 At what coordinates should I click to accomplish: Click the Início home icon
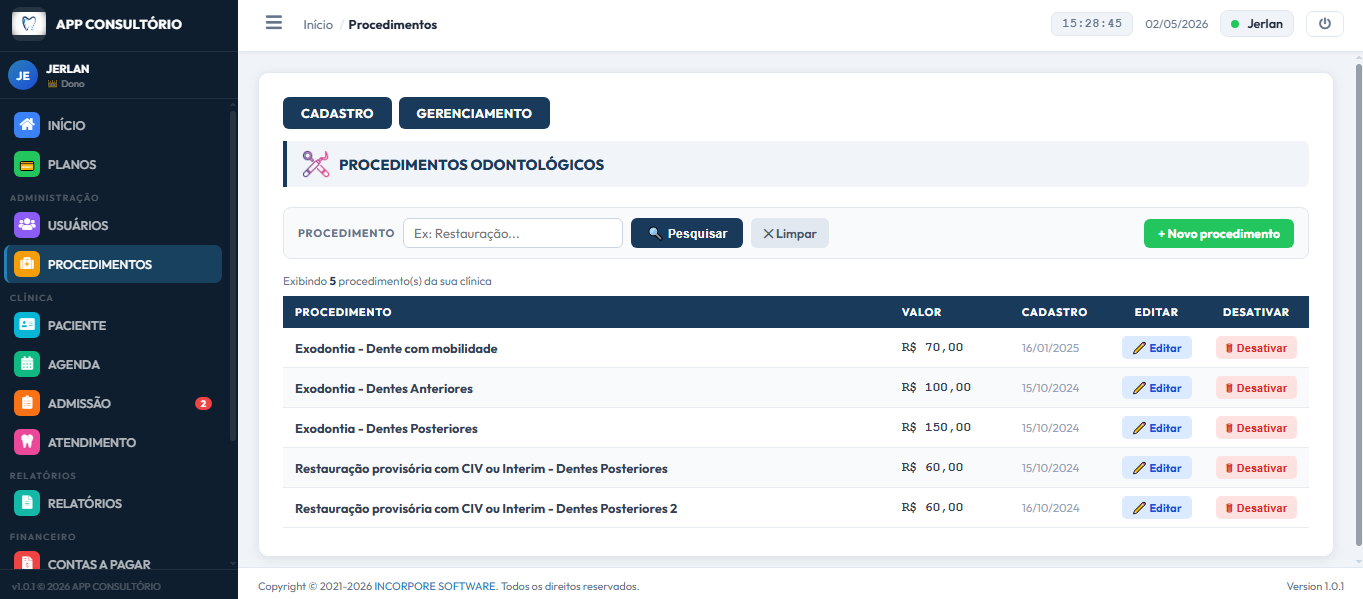pos(27,125)
